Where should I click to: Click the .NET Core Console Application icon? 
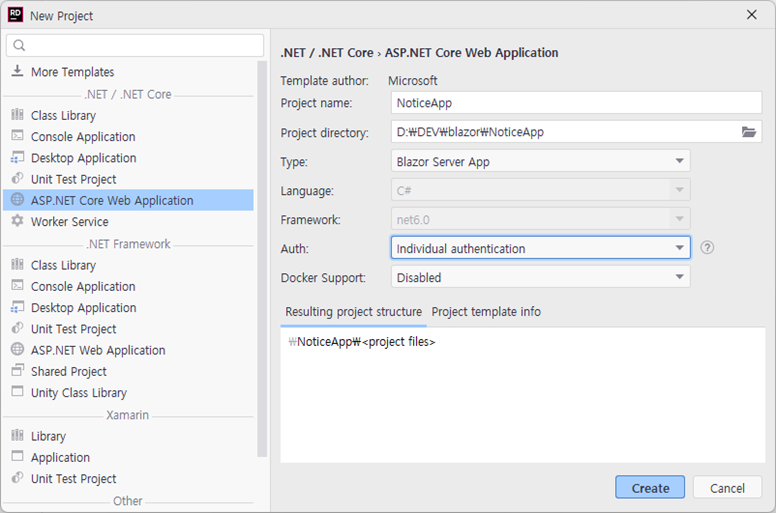point(17,136)
